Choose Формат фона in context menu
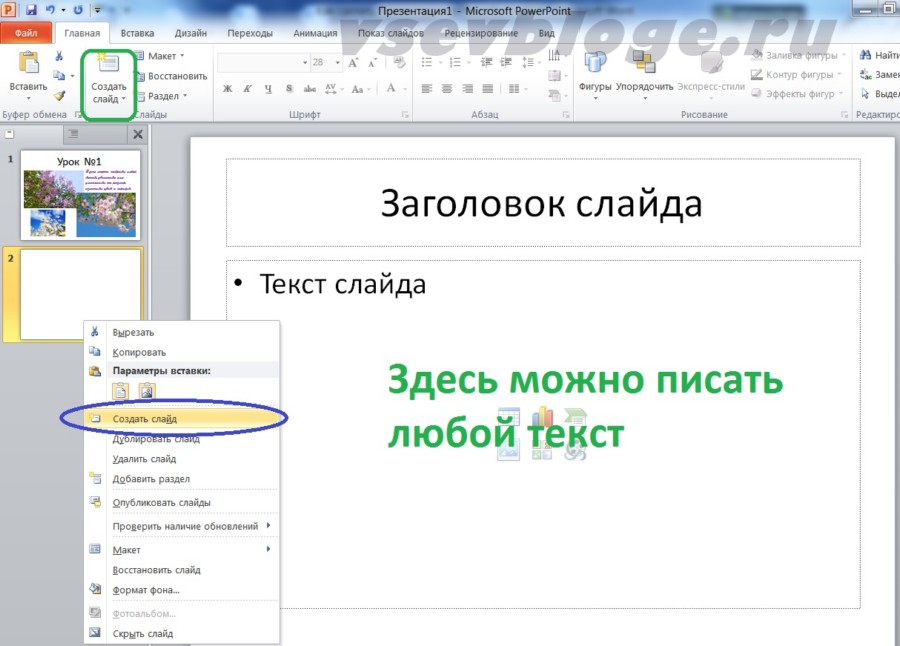 coord(181,590)
